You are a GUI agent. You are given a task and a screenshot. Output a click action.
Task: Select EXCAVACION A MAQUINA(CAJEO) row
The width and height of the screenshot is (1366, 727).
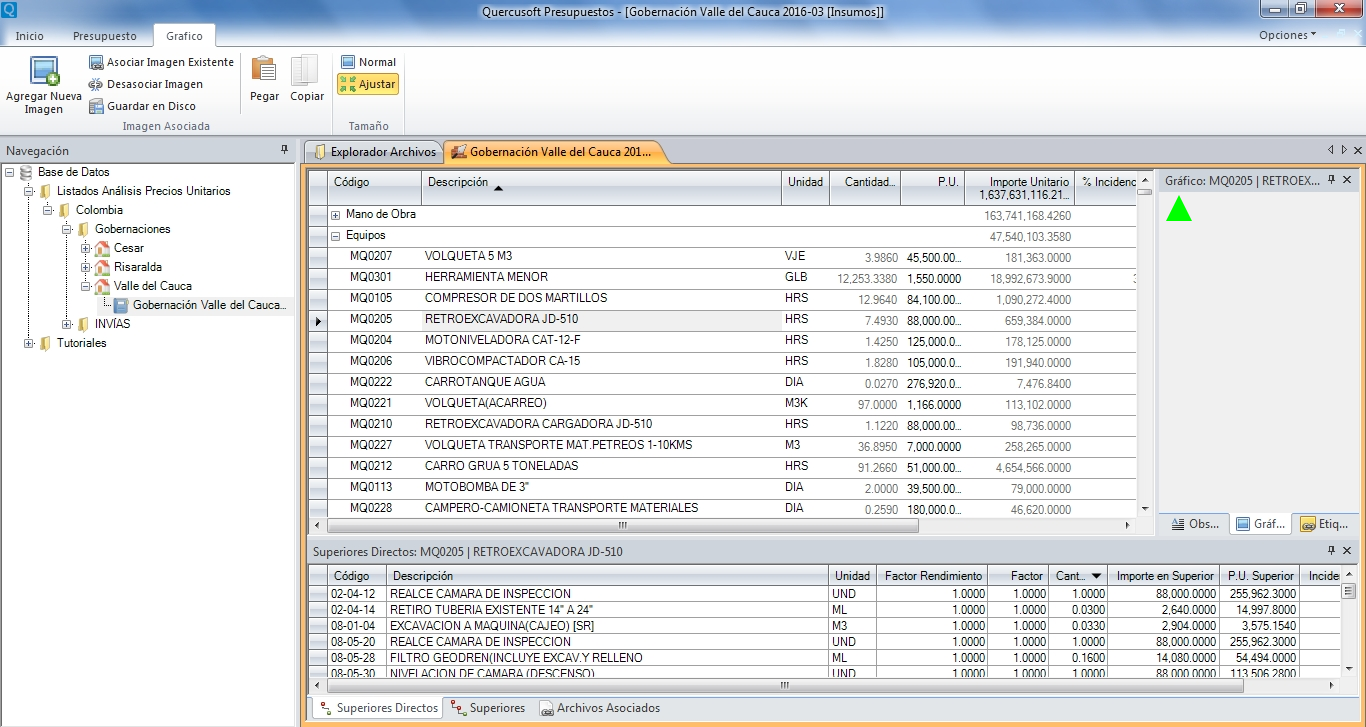[x=824, y=625]
